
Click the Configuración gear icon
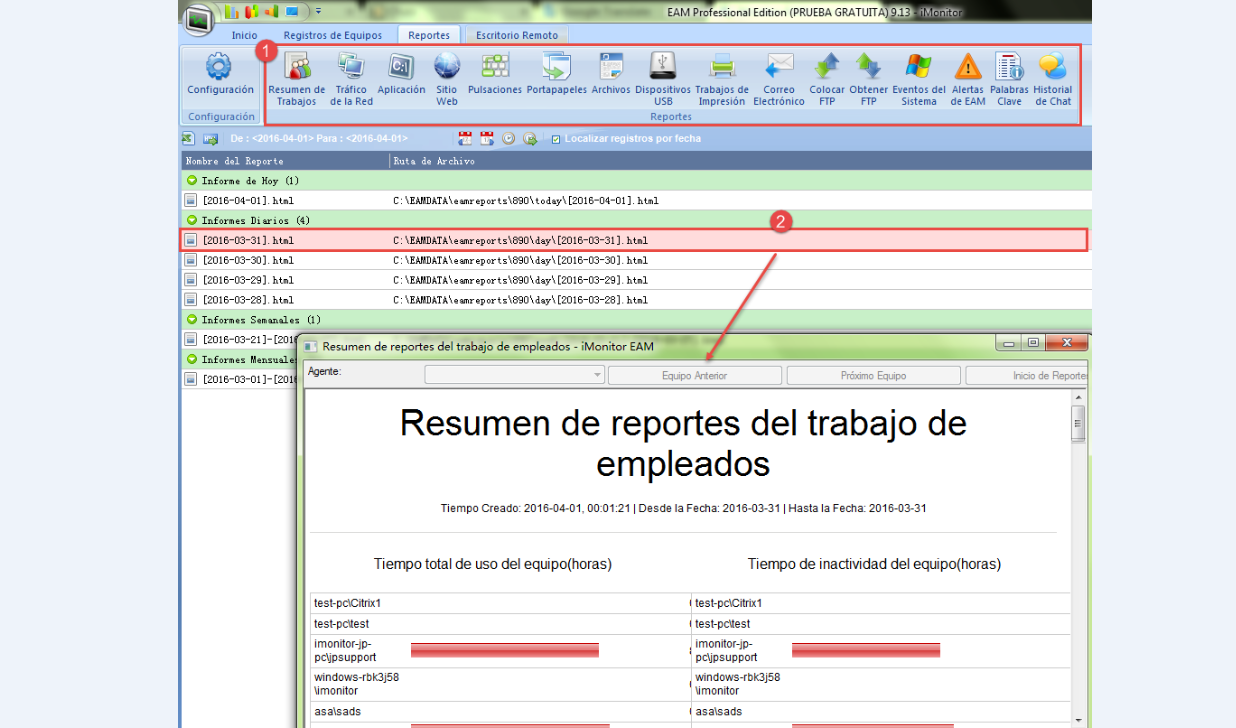tap(219, 68)
